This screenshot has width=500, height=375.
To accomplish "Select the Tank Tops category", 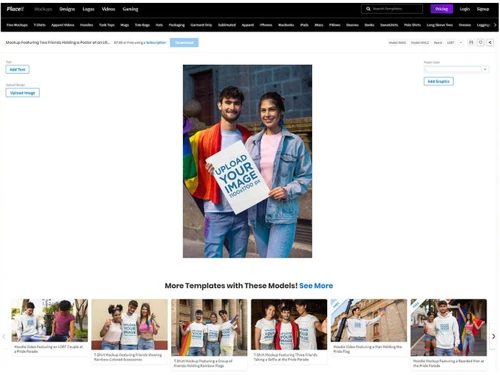I will (x=107, y=25).
